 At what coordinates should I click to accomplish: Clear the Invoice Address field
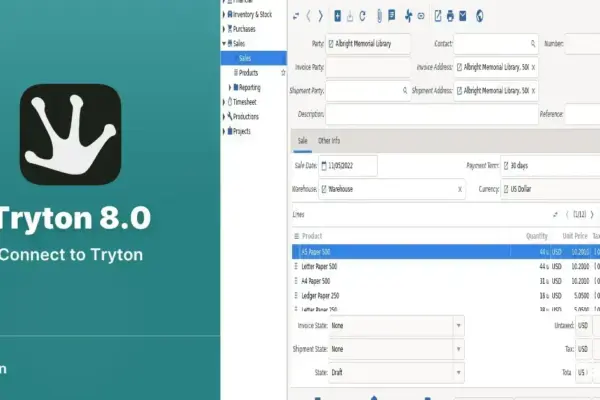pos(533,67)
